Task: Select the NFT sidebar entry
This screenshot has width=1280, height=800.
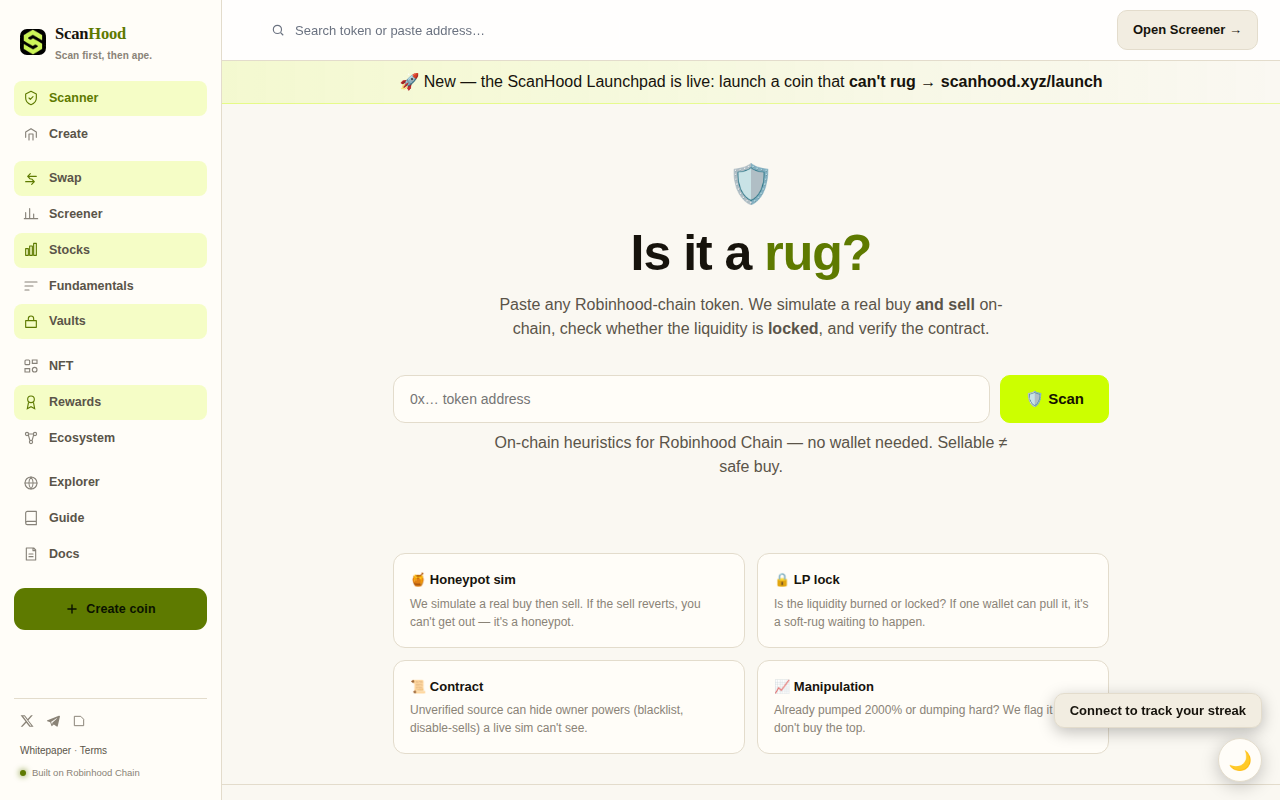Action: coord(110,366)
